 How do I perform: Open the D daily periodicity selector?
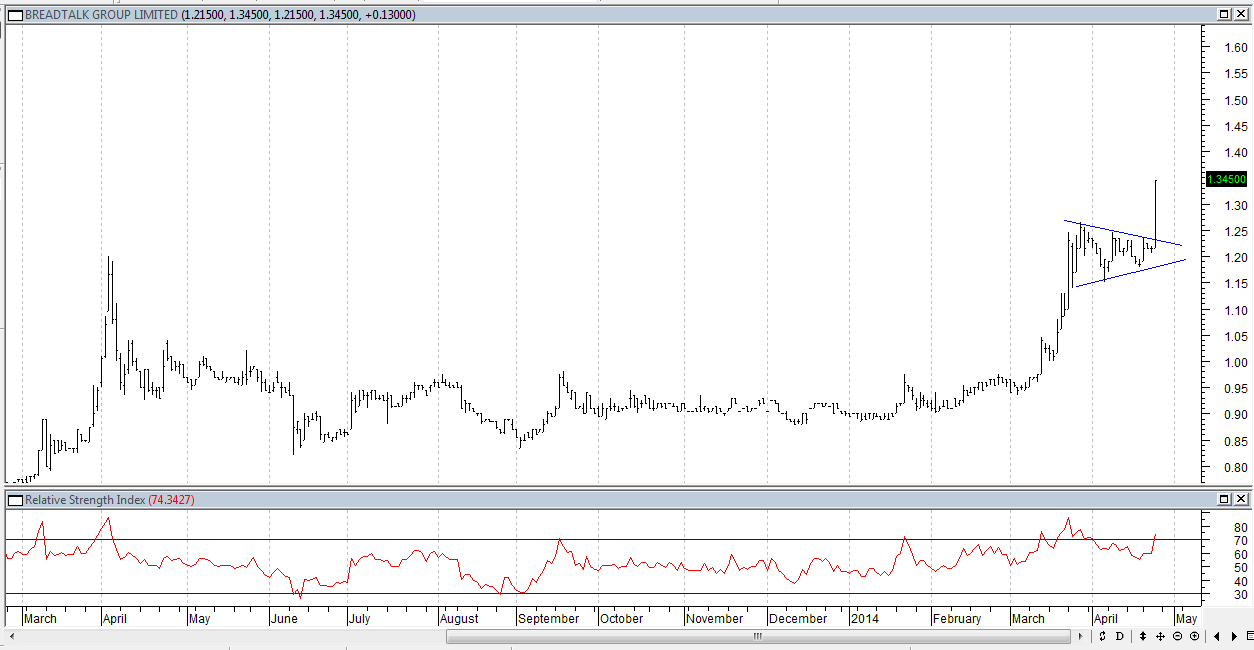(x=1120, y=636)
